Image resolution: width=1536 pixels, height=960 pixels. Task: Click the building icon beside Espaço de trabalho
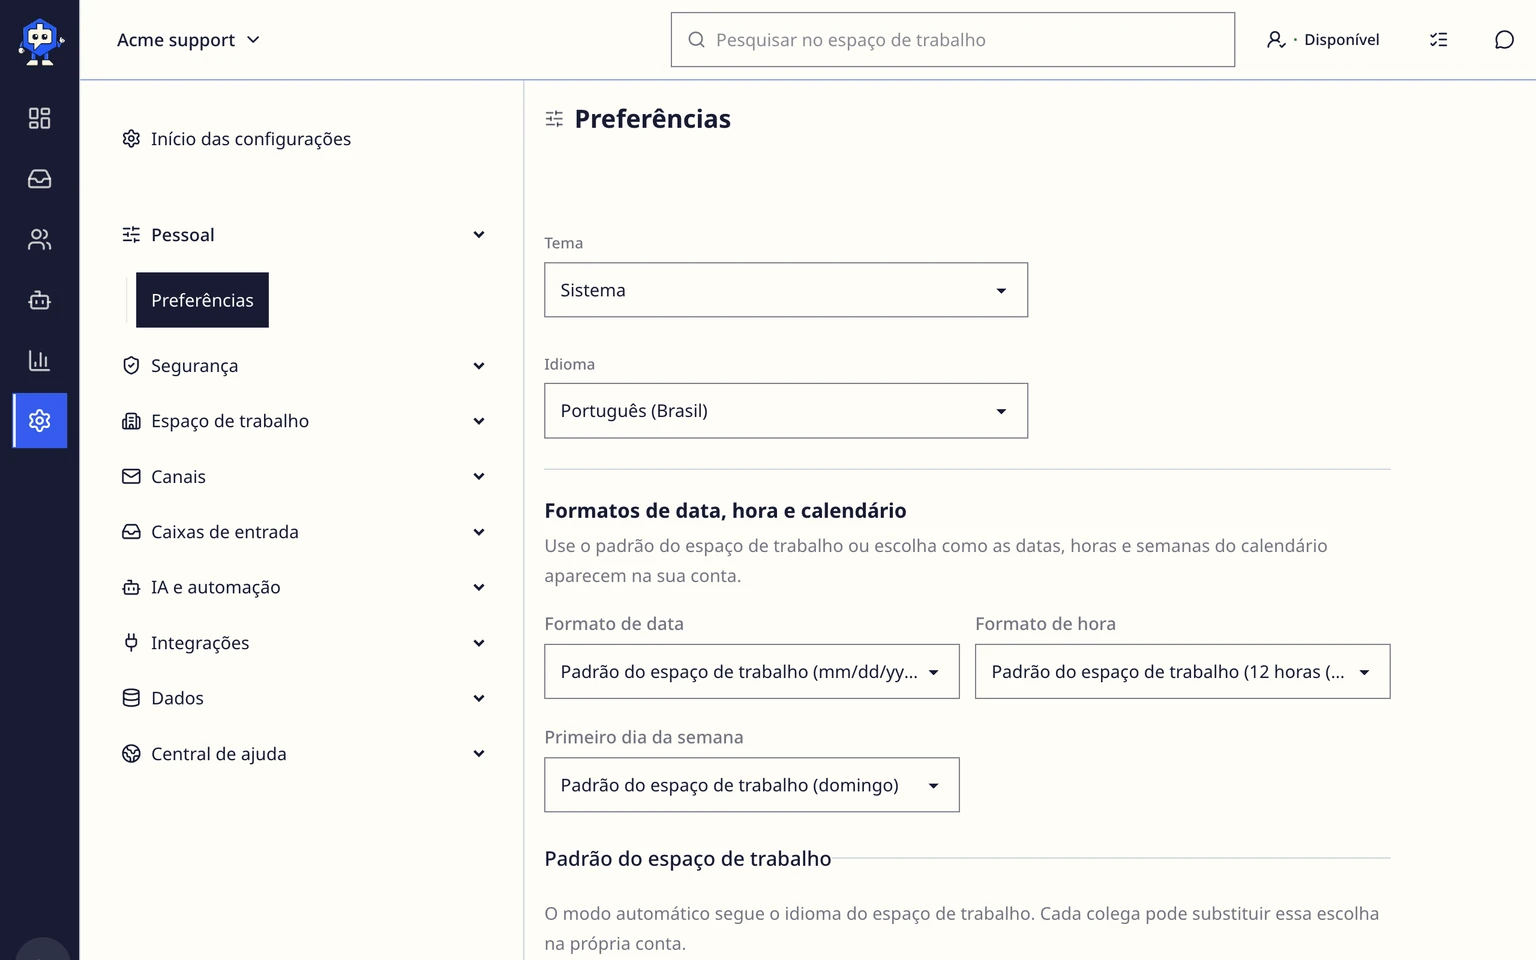point(131,421)
